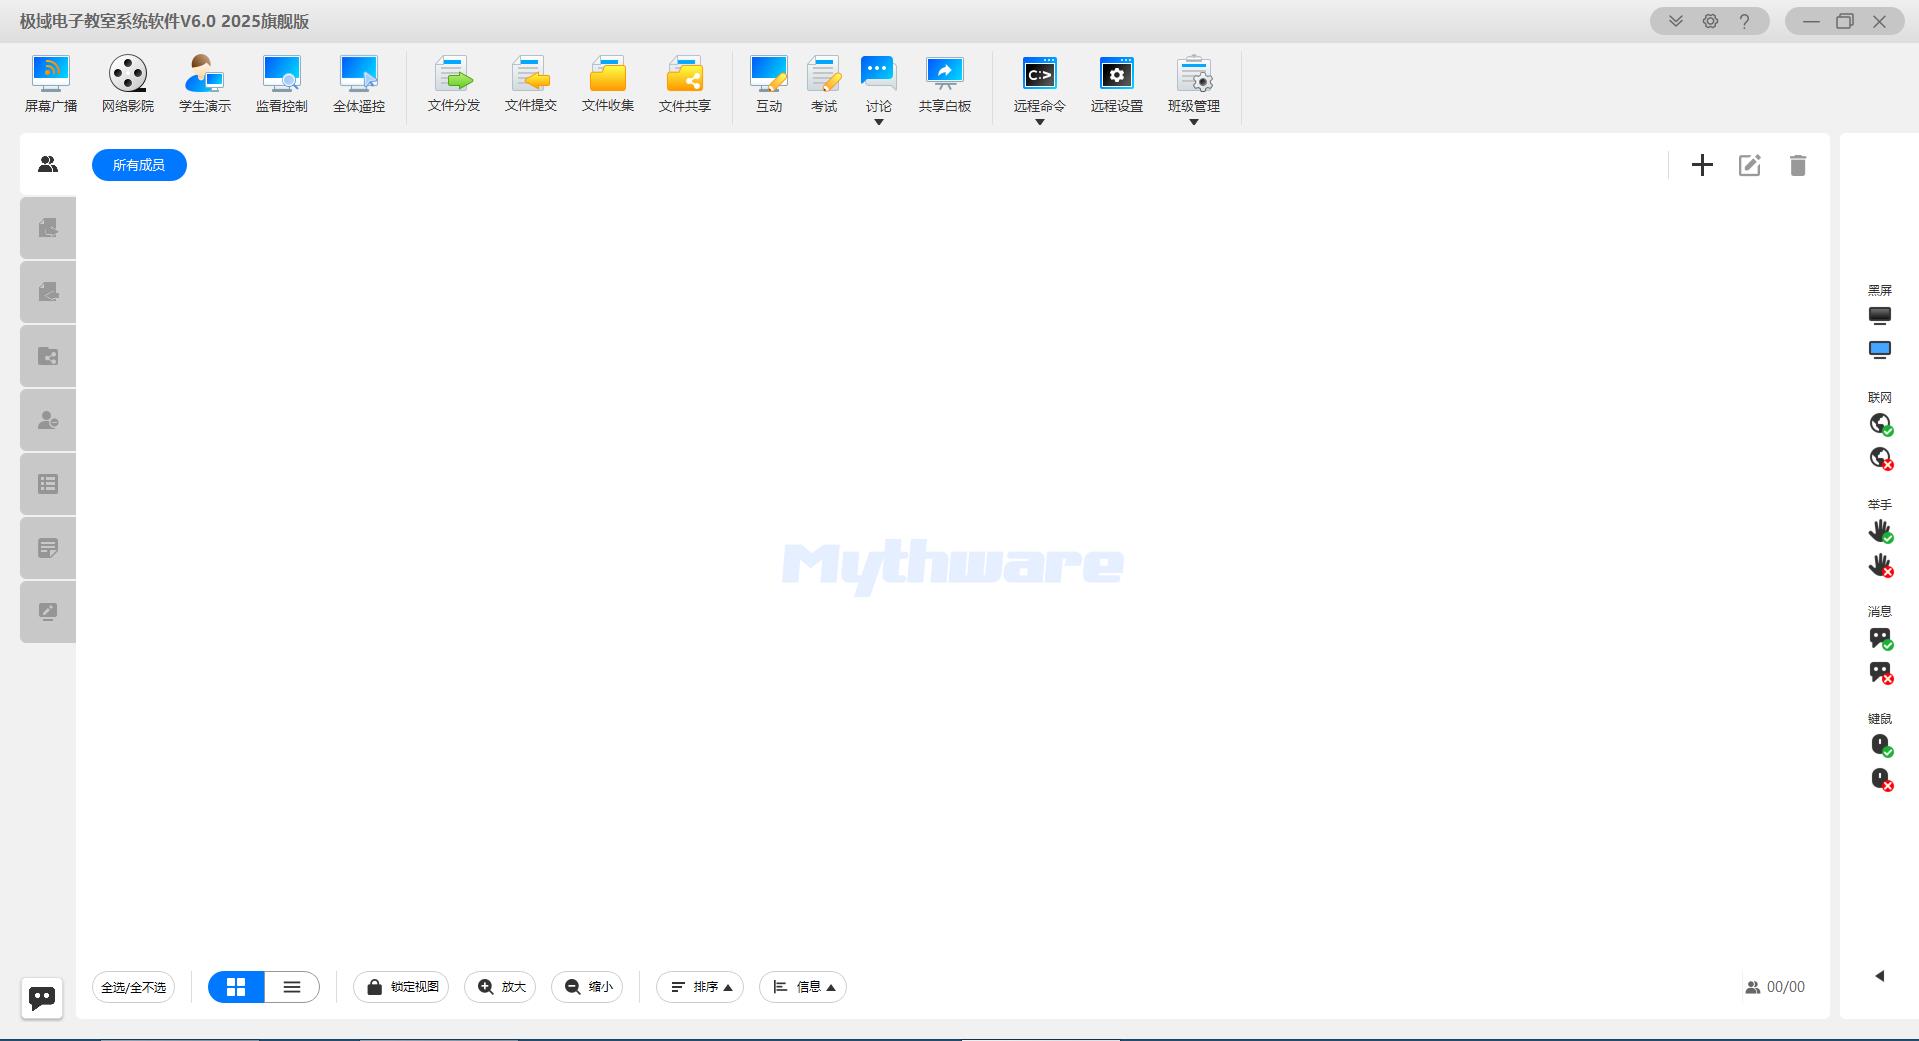Open 文件收集 file collection
Viewport: 1919px width, 1041px height.
[x=608, y=84]
